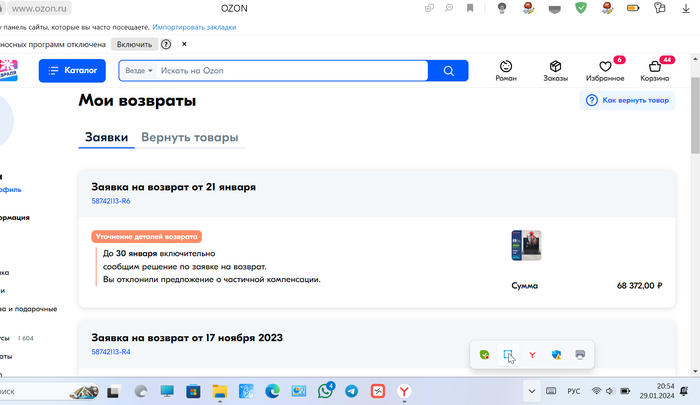Screen dimensions: 700x405
Task: Dismiss the info bar with the X
Action: [x=184, y=44]
